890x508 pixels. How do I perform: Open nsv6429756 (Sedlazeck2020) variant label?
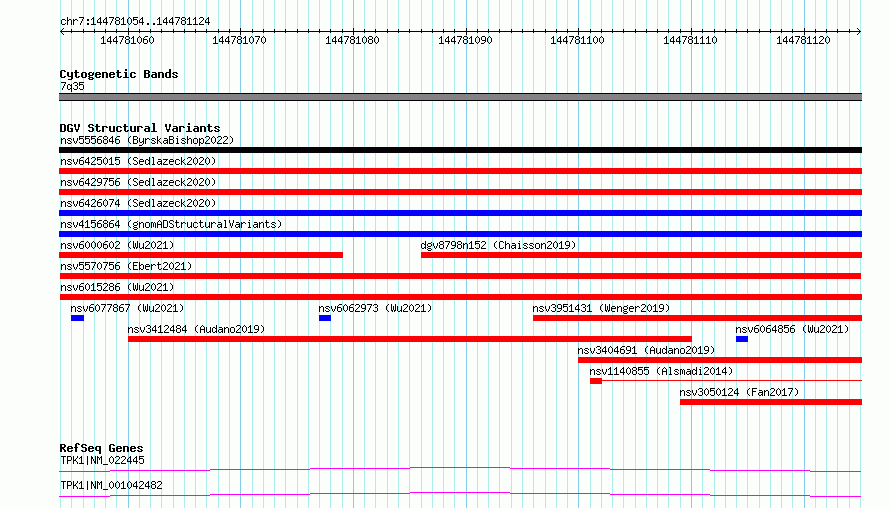tap(138, 182)
